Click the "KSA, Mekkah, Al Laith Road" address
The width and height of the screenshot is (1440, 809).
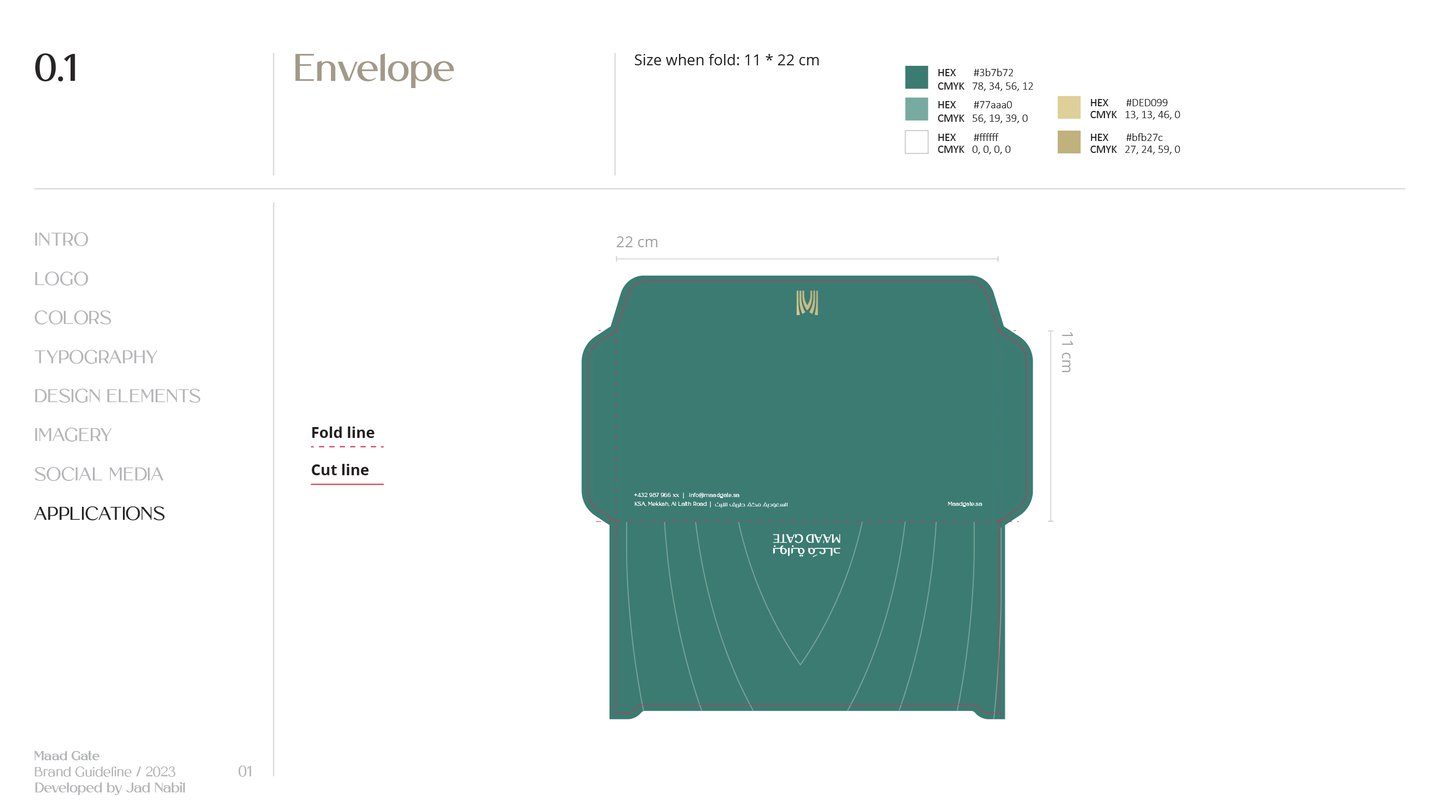[670, 504]
